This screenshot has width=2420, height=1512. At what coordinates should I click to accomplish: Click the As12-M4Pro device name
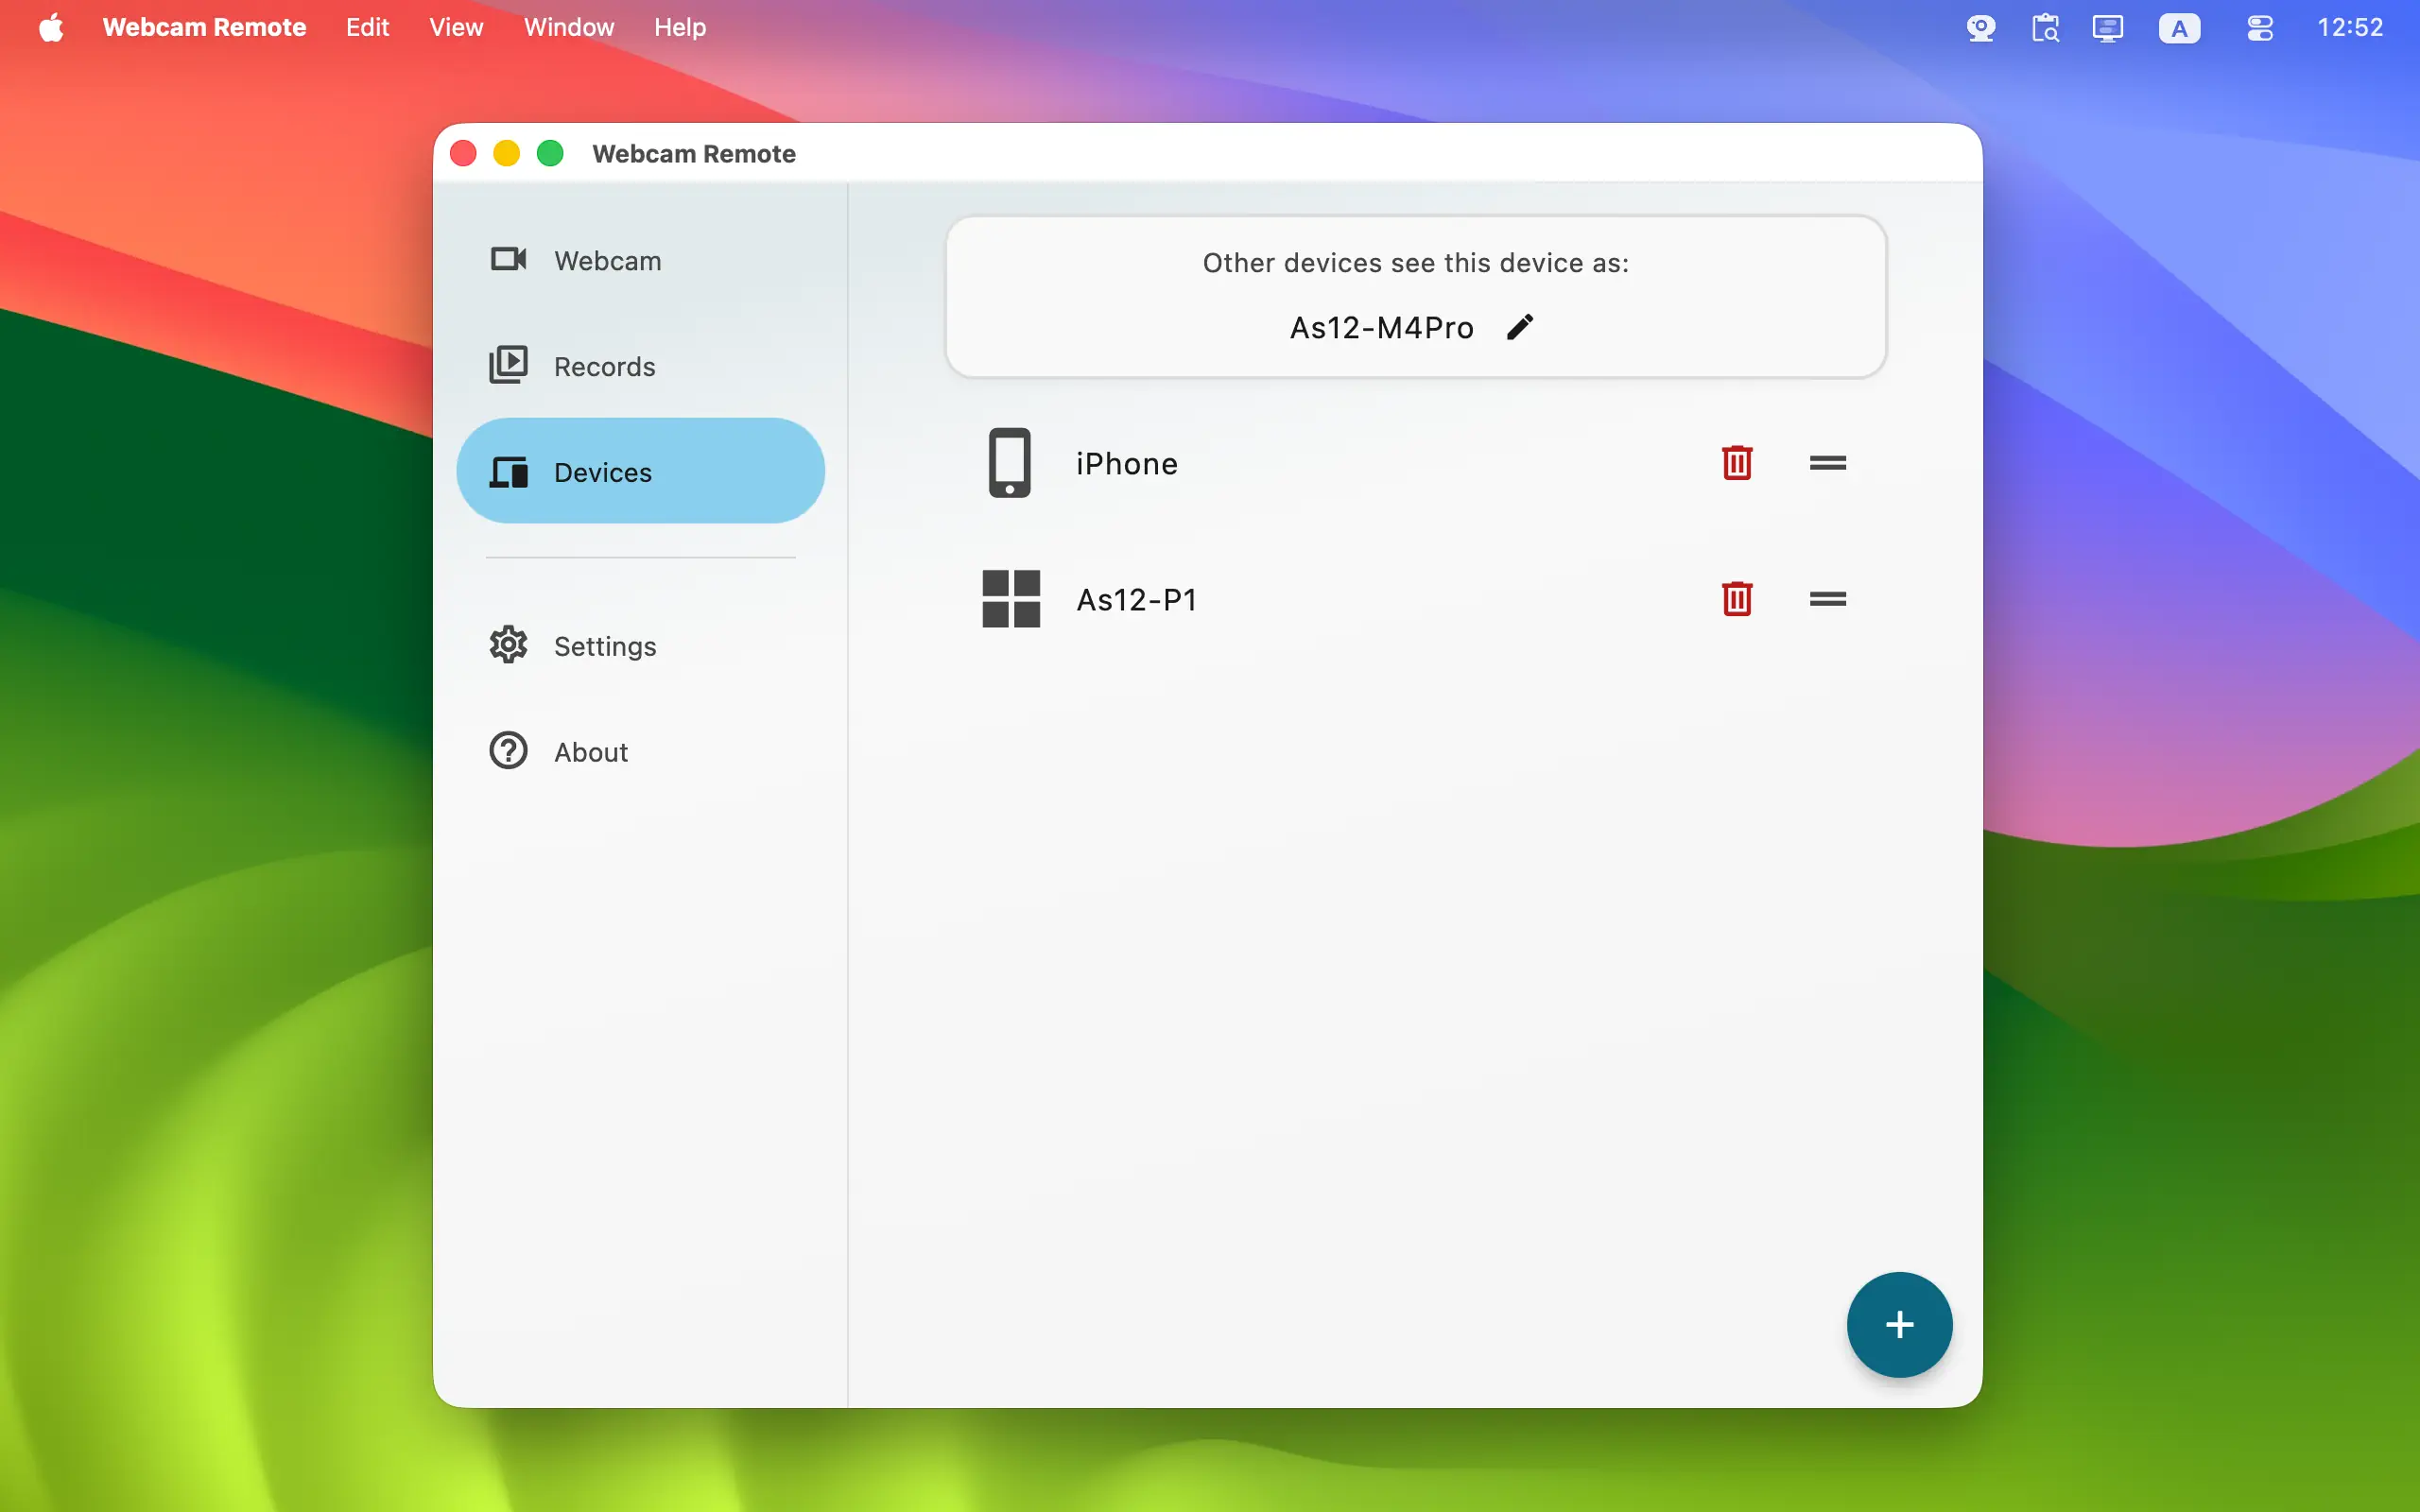pos(1381,328)
